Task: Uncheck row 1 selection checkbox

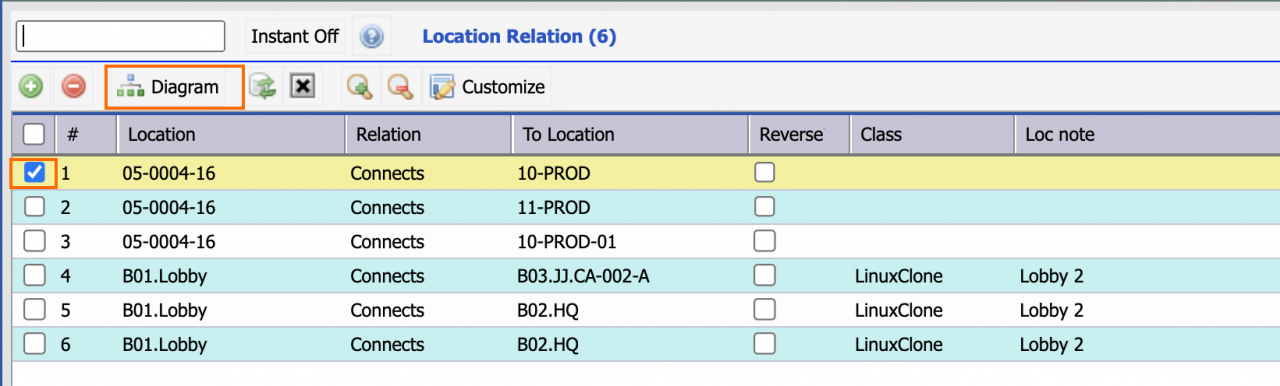Action: (35, 173)
